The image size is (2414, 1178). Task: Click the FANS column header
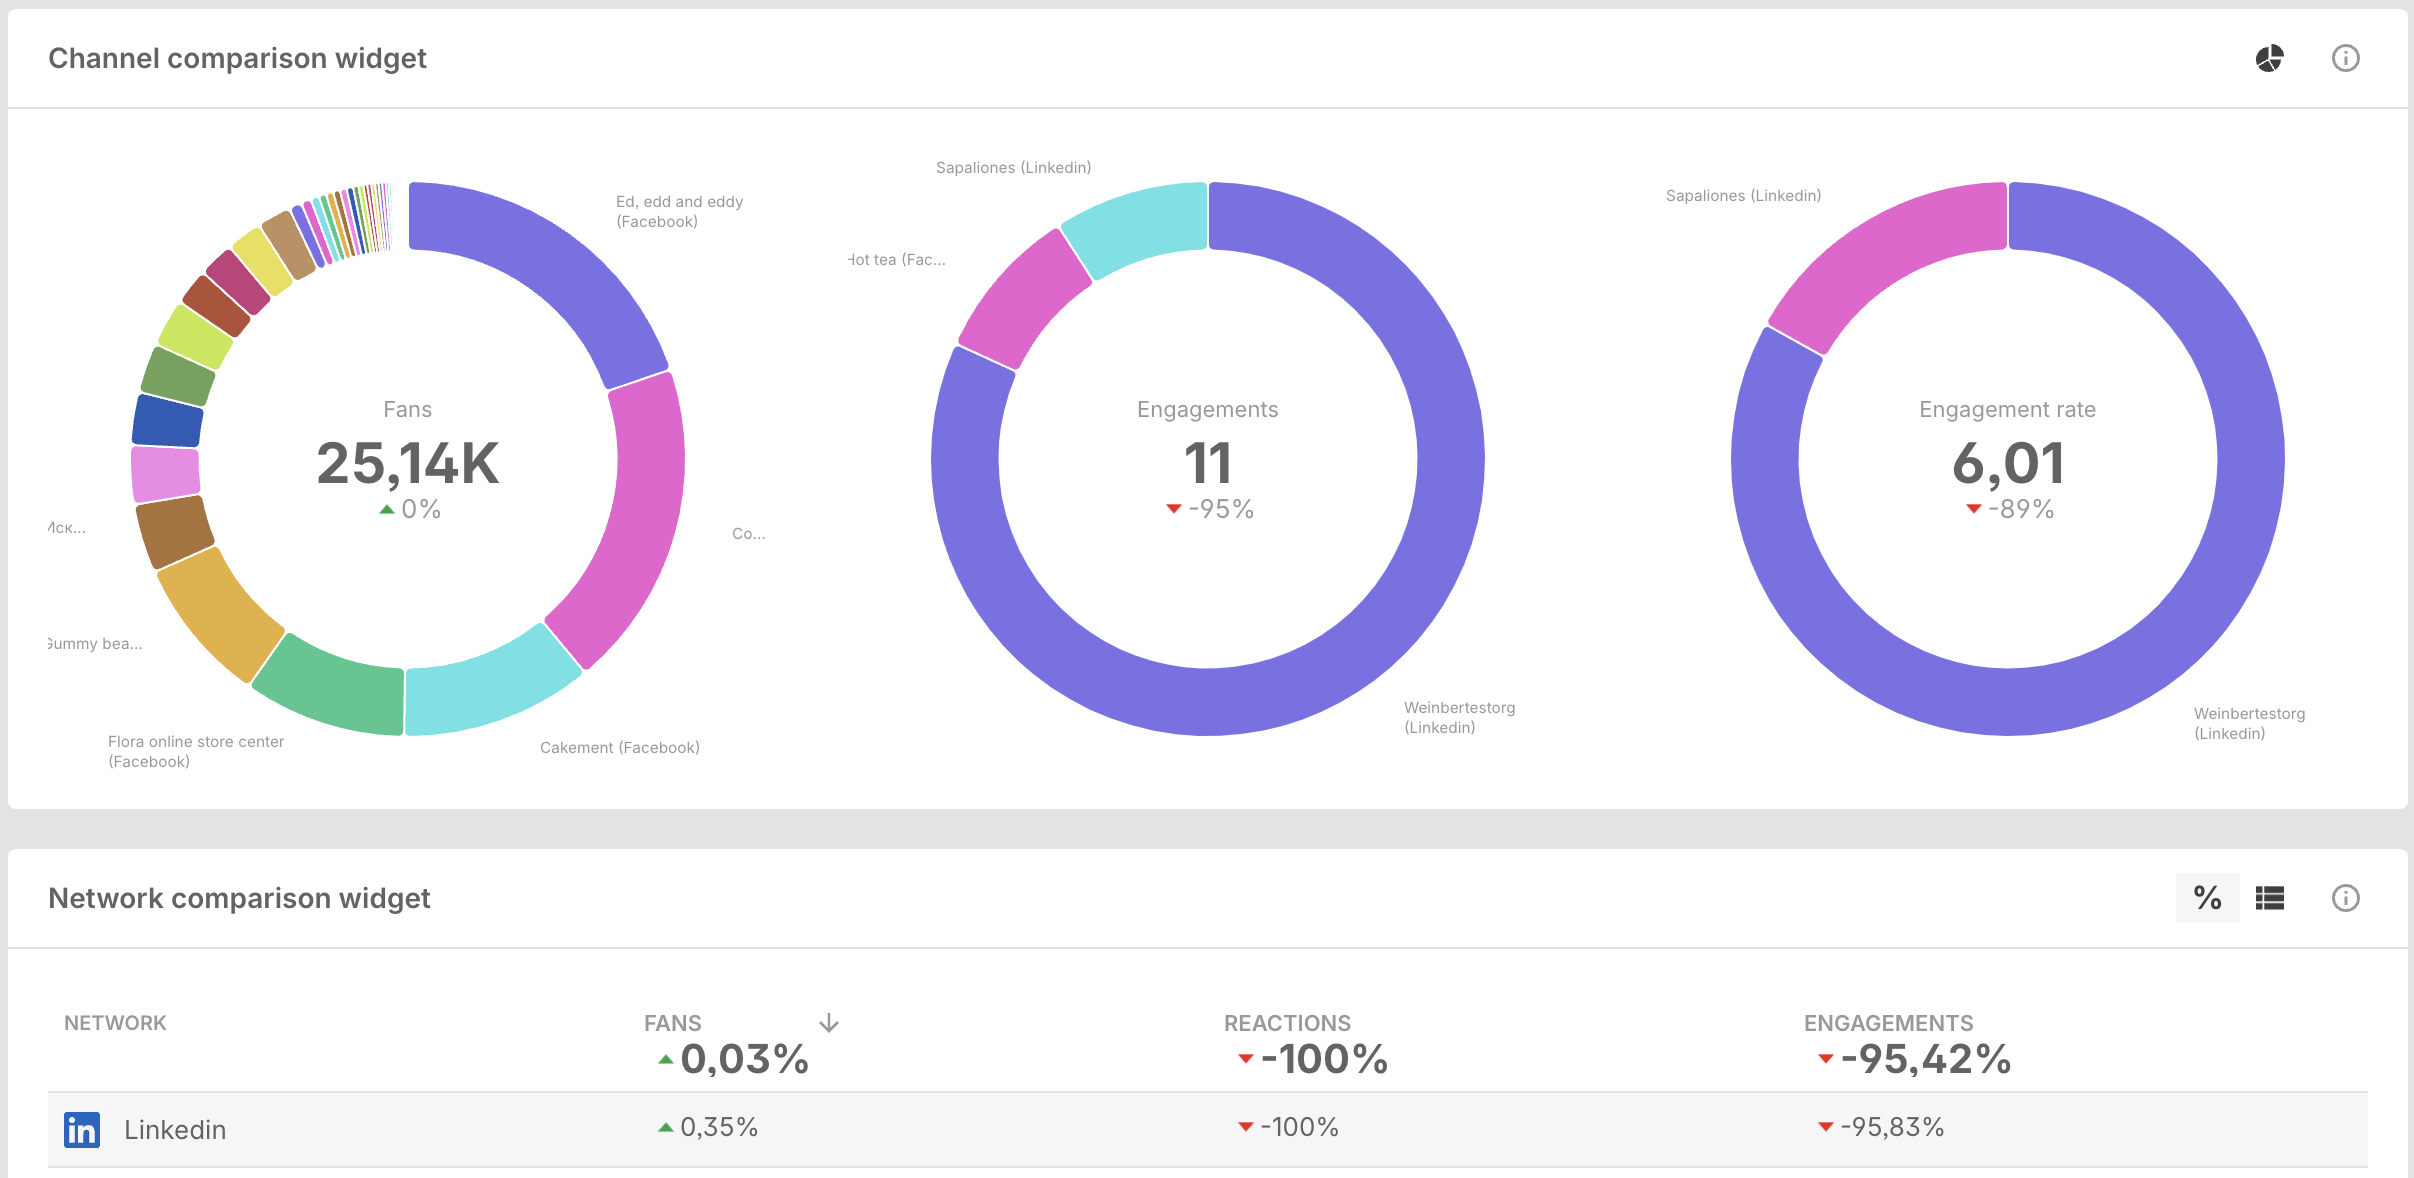coord(672,1023)
